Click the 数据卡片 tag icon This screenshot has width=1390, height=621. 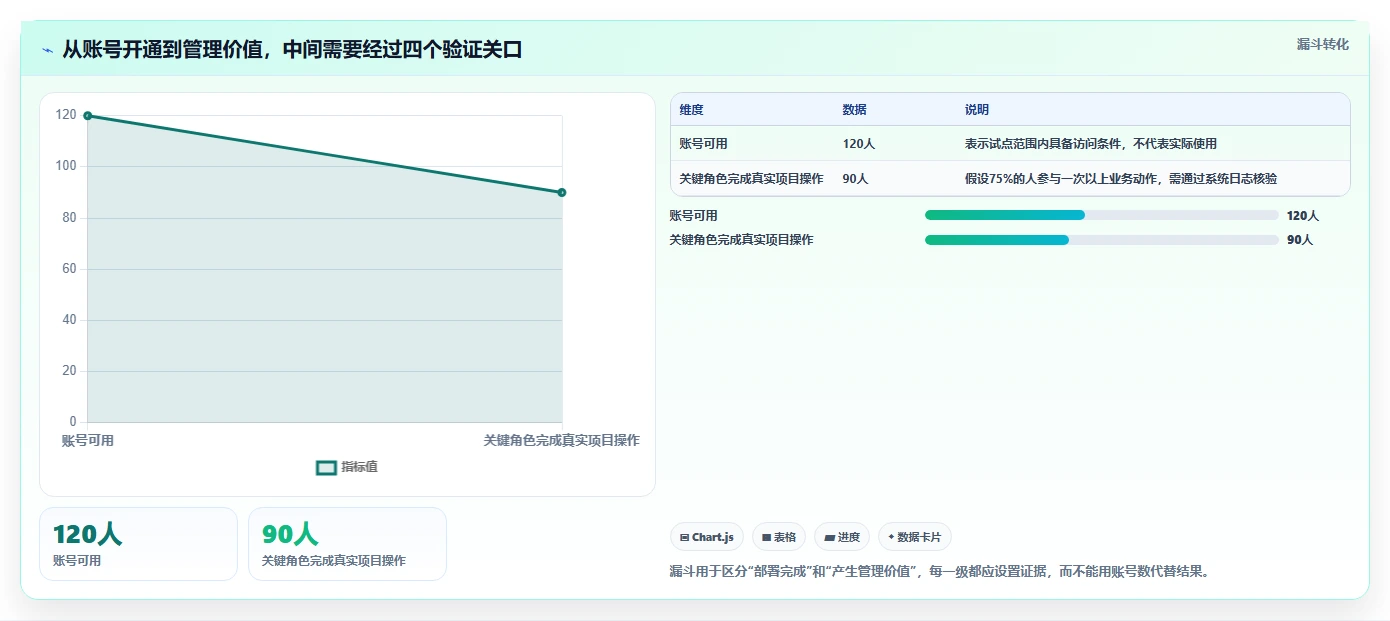[x=891, y=537]
